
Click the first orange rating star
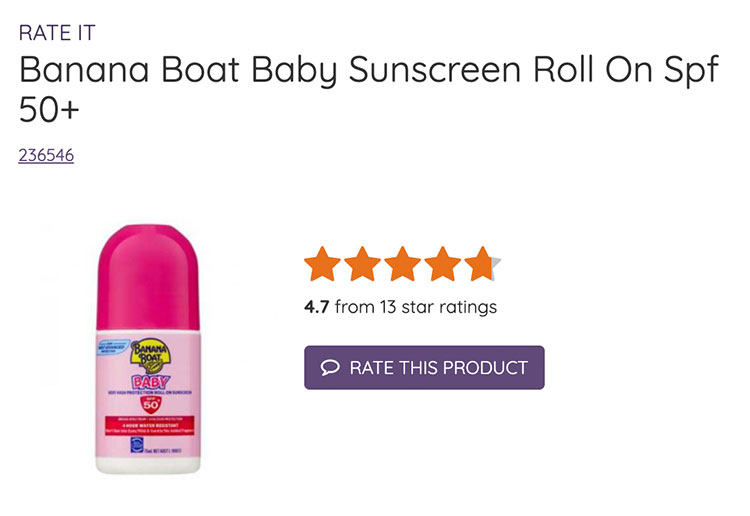point(323,265)
